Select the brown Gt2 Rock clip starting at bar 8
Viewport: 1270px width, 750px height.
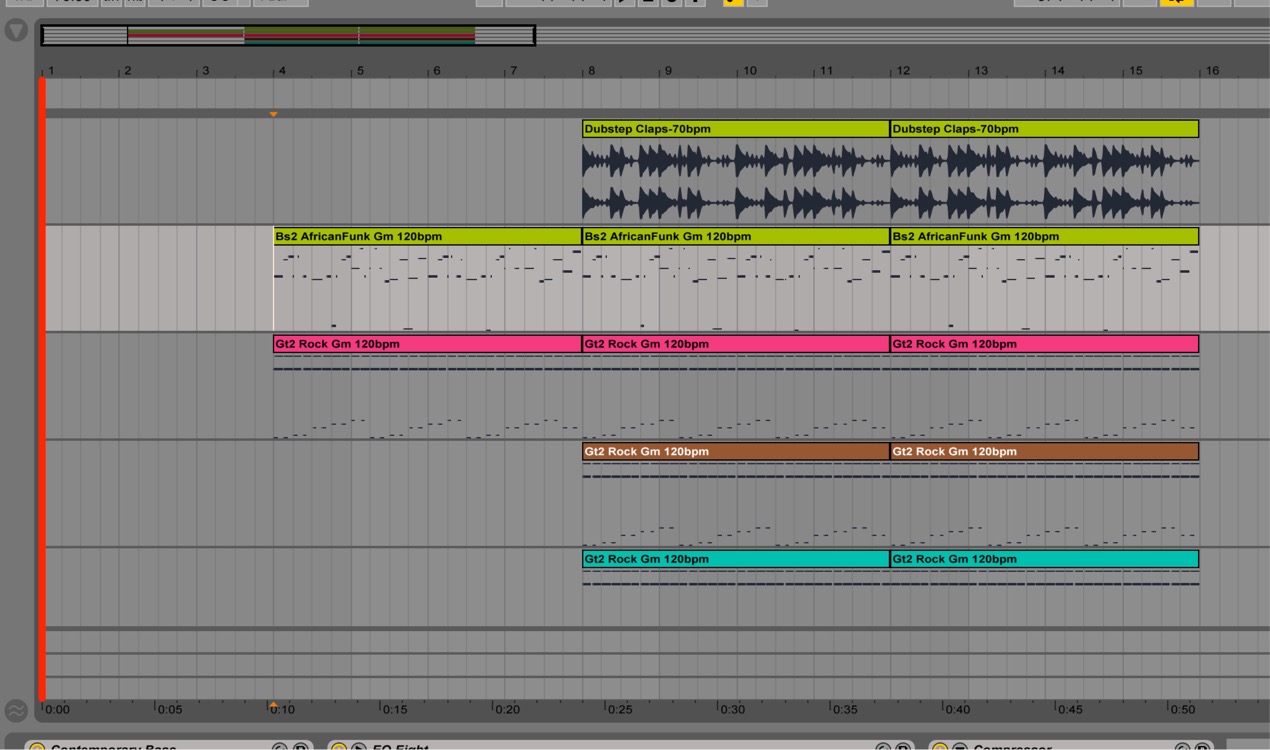click(x=736, y=451)
